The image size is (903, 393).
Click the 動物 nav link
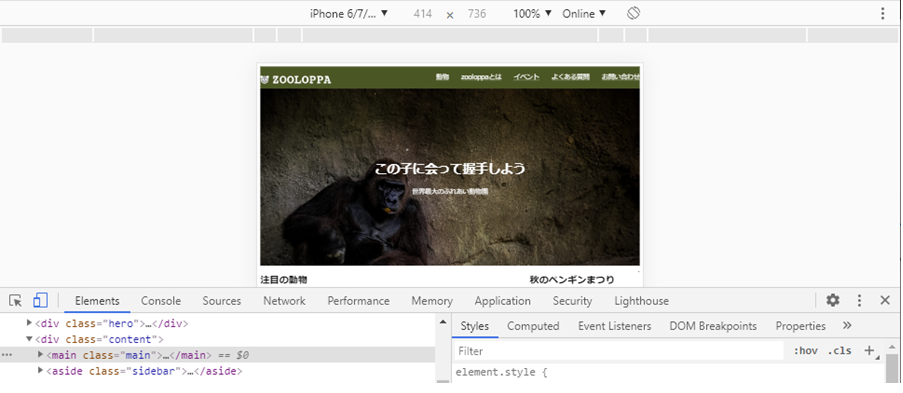[442, 77]
